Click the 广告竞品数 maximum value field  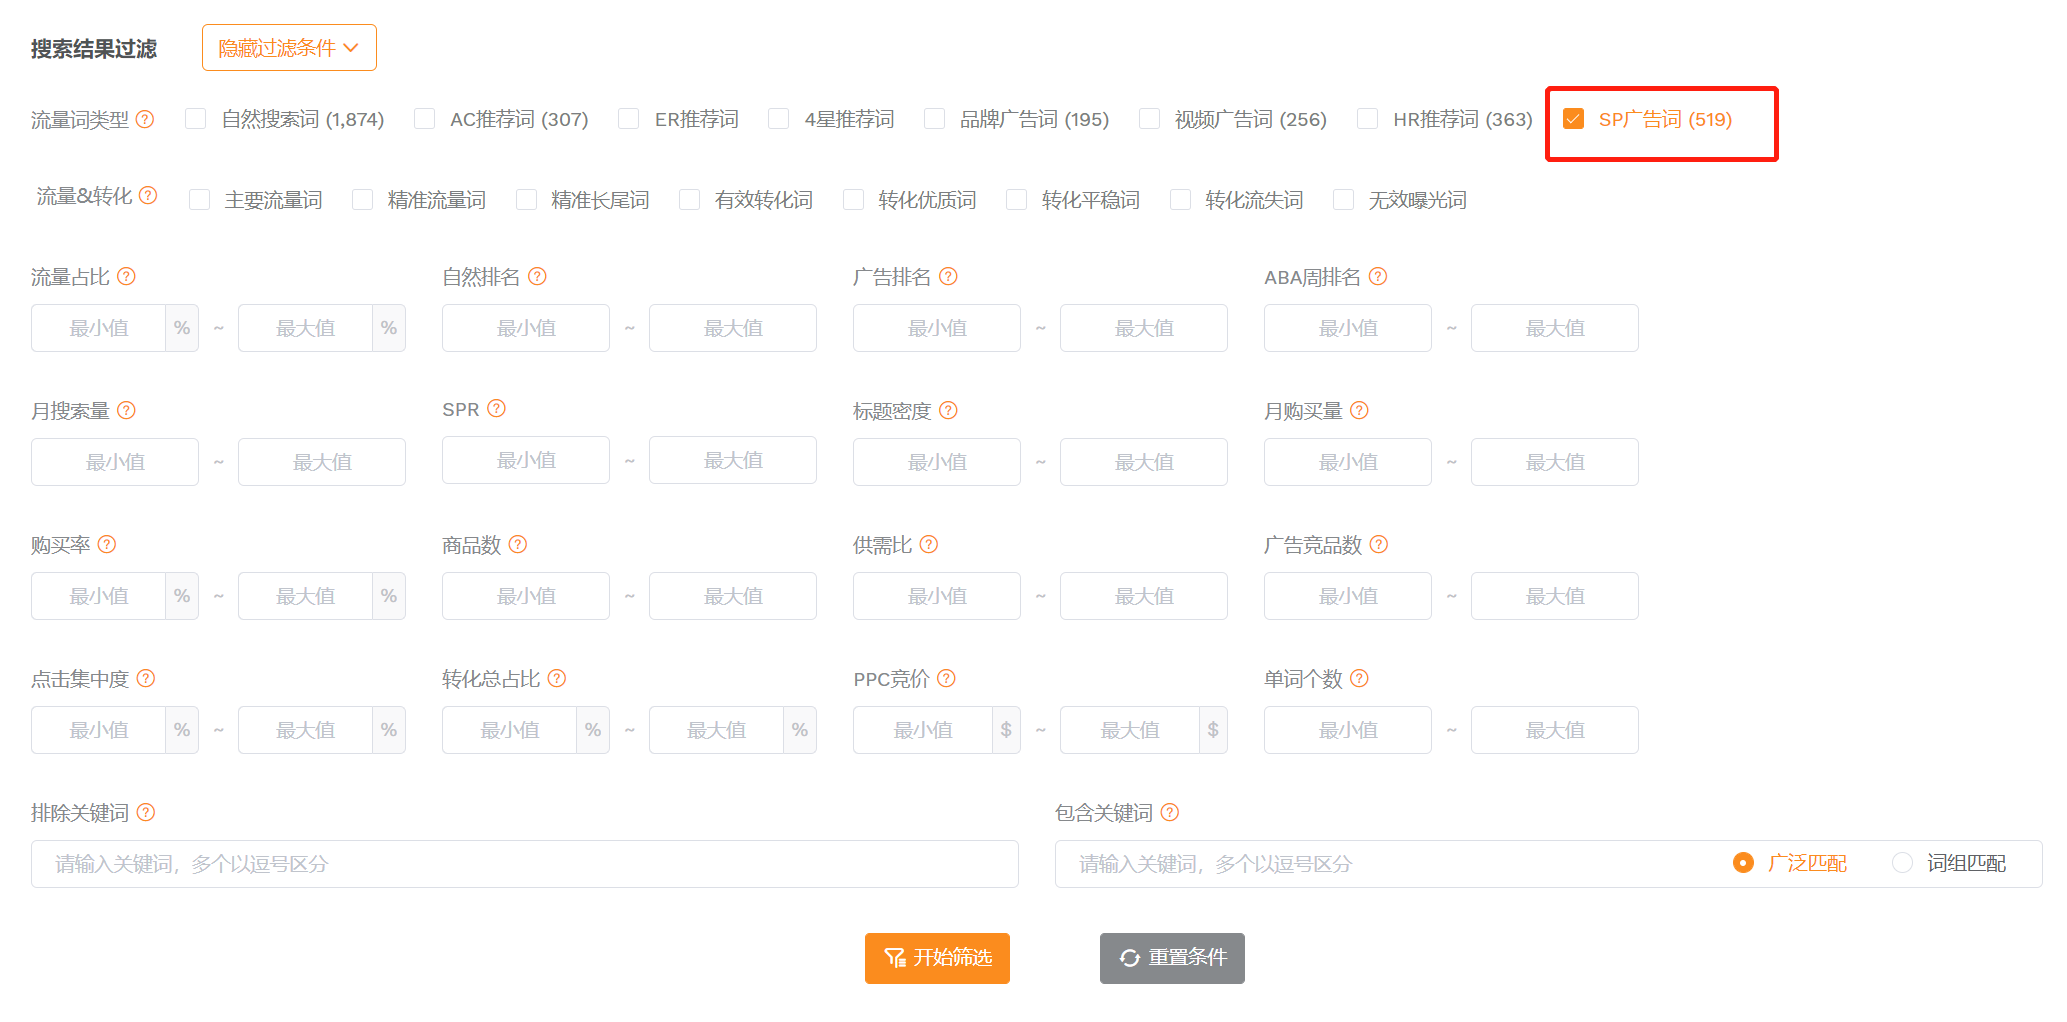pyautogui.click(x=1554, y=596)
